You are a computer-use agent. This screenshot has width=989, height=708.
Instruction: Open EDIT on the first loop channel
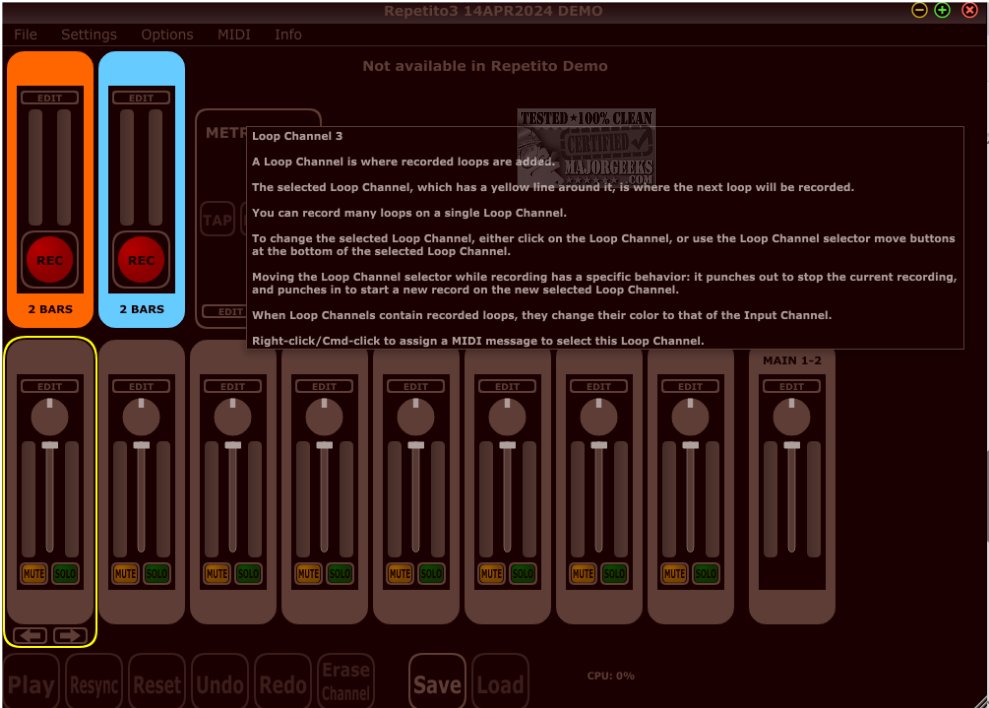click(x=50, y=386)
